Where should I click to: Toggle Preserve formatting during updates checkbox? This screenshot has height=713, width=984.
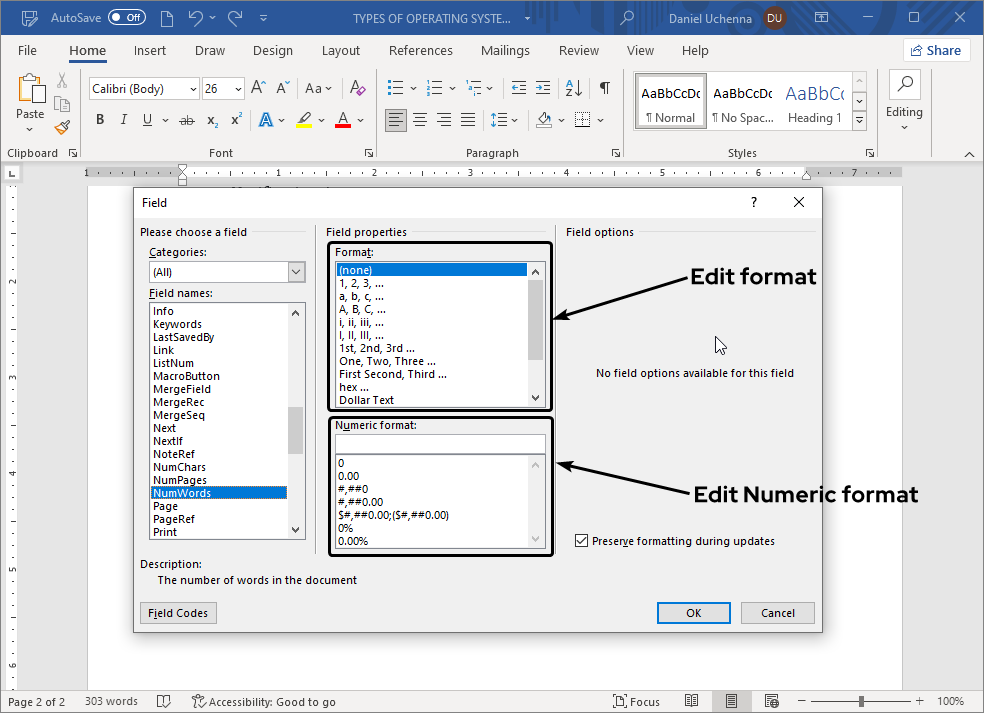(582, 541)
